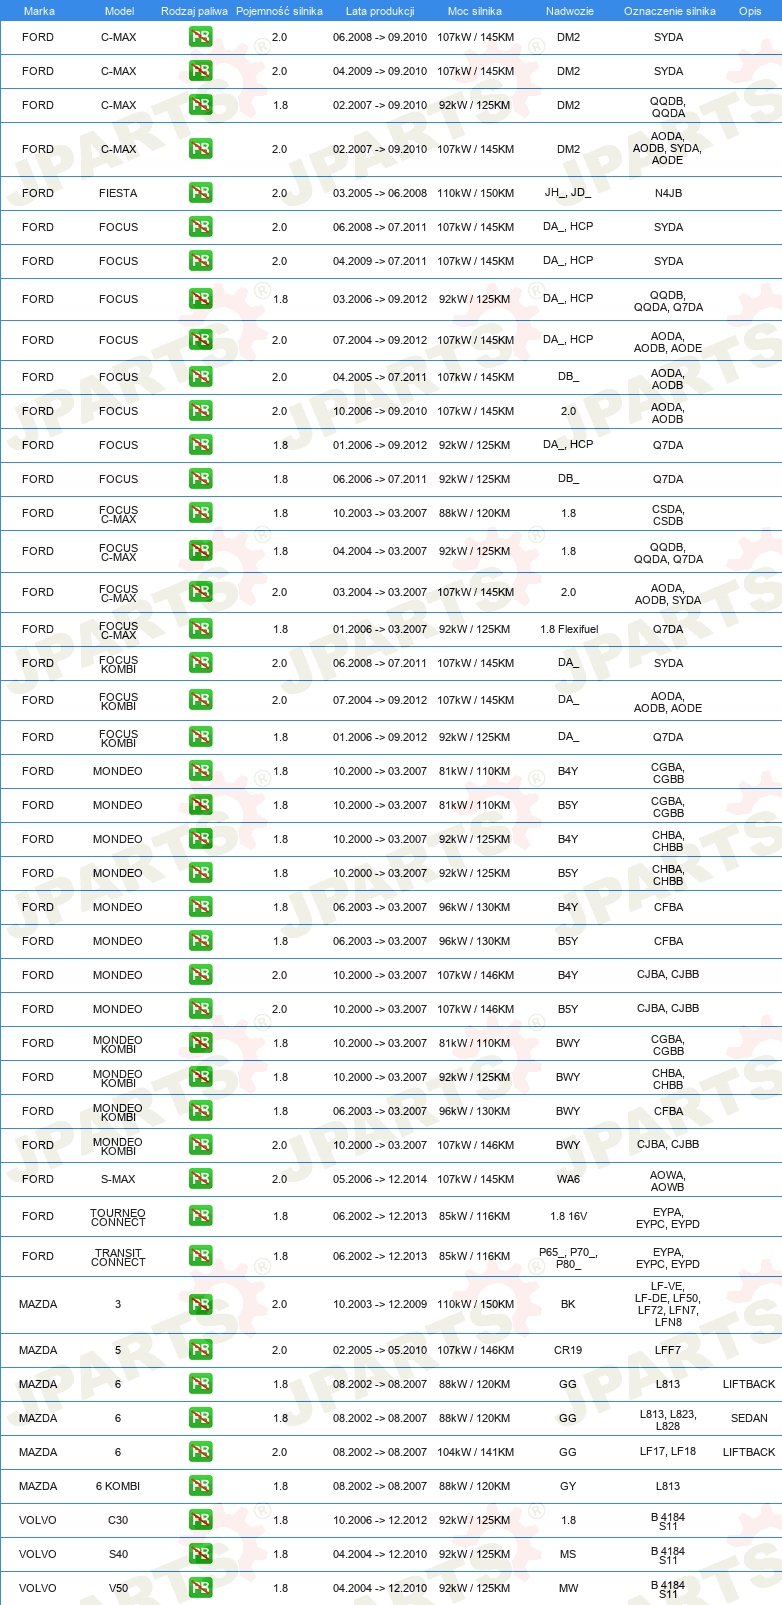Click fuel icon in MONDEO KOMBI CGBA, CGBB row
The image size is (782, 1605).
200,1043
